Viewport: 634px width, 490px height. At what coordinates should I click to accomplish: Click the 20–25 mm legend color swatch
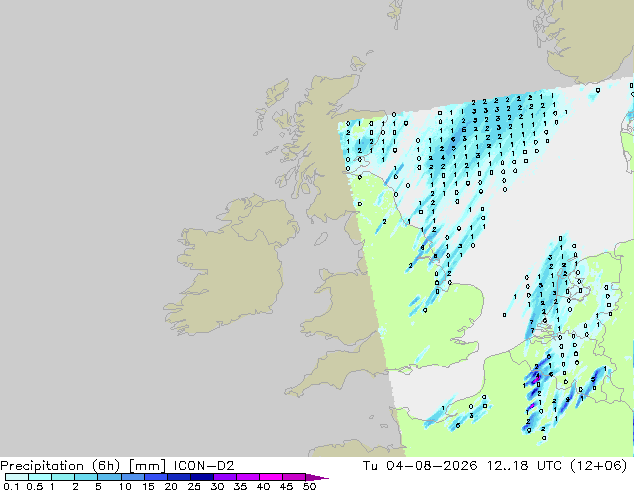(178, 477)
